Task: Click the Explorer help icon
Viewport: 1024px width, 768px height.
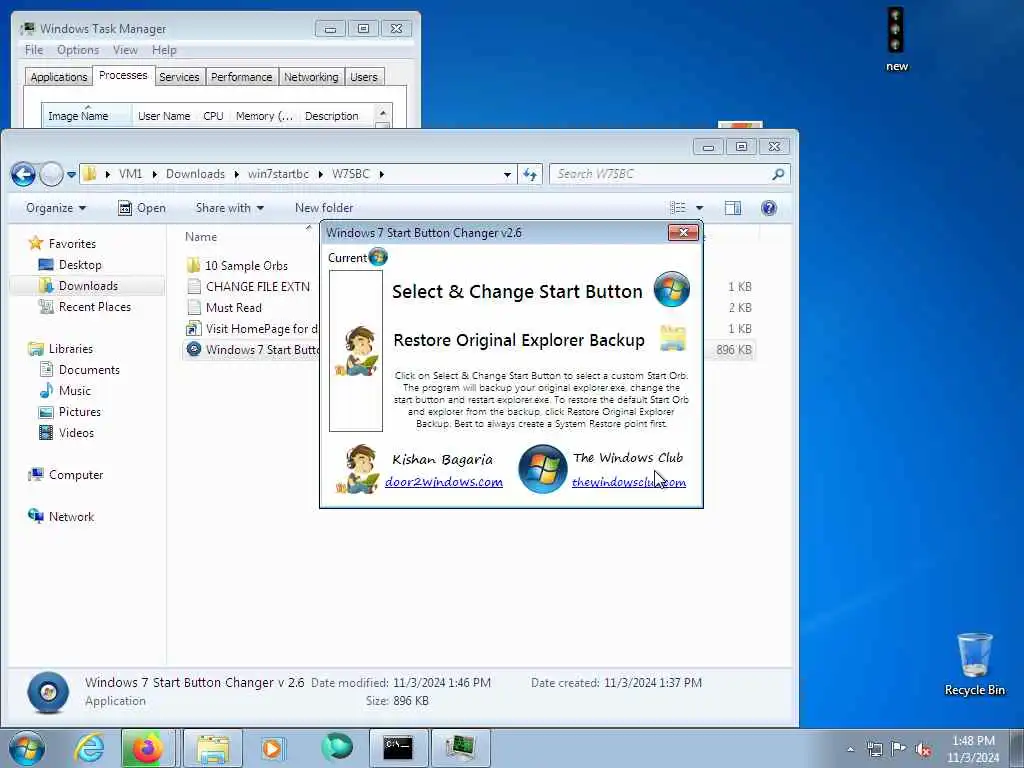Action: [769, 208]
